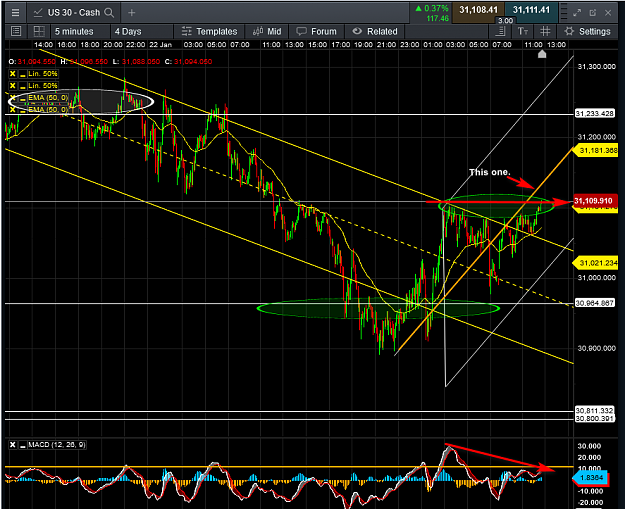Click the second Lin. 50% study label
Screen dimensions: 625x509
[43, 86]
